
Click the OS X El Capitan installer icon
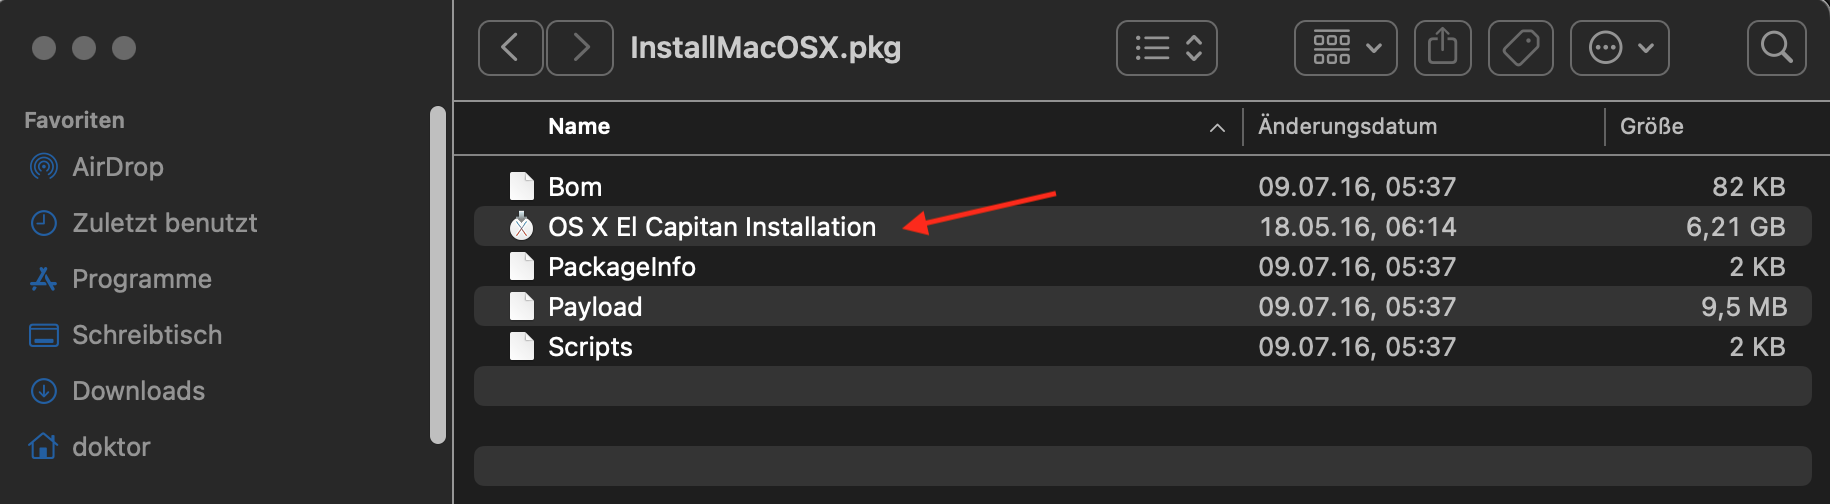point(521,227)
